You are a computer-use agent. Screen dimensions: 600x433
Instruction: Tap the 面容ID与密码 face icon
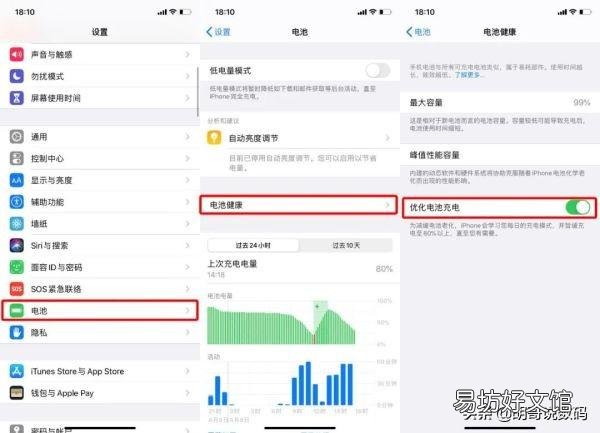pyautogui.click(x=16, y=267)
